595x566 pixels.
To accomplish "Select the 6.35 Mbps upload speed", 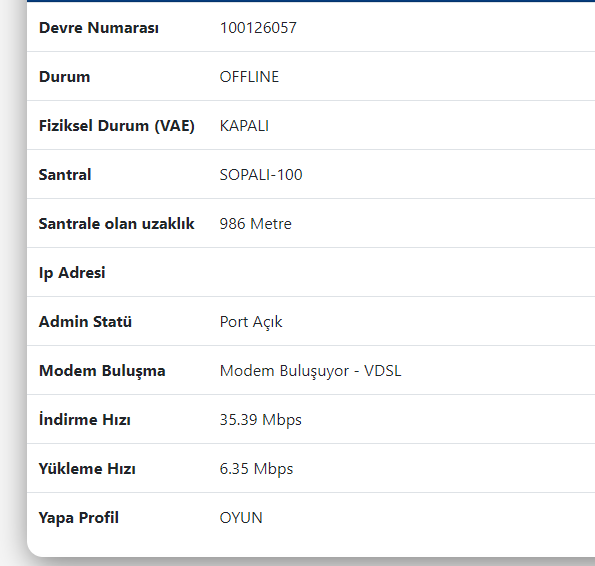I will [x=257, y=469].
